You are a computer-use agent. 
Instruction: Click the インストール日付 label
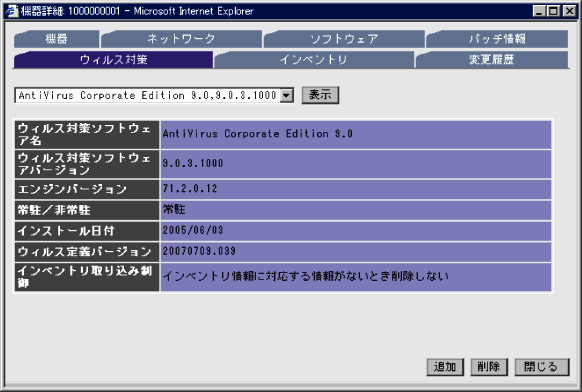tap(66, 231)
